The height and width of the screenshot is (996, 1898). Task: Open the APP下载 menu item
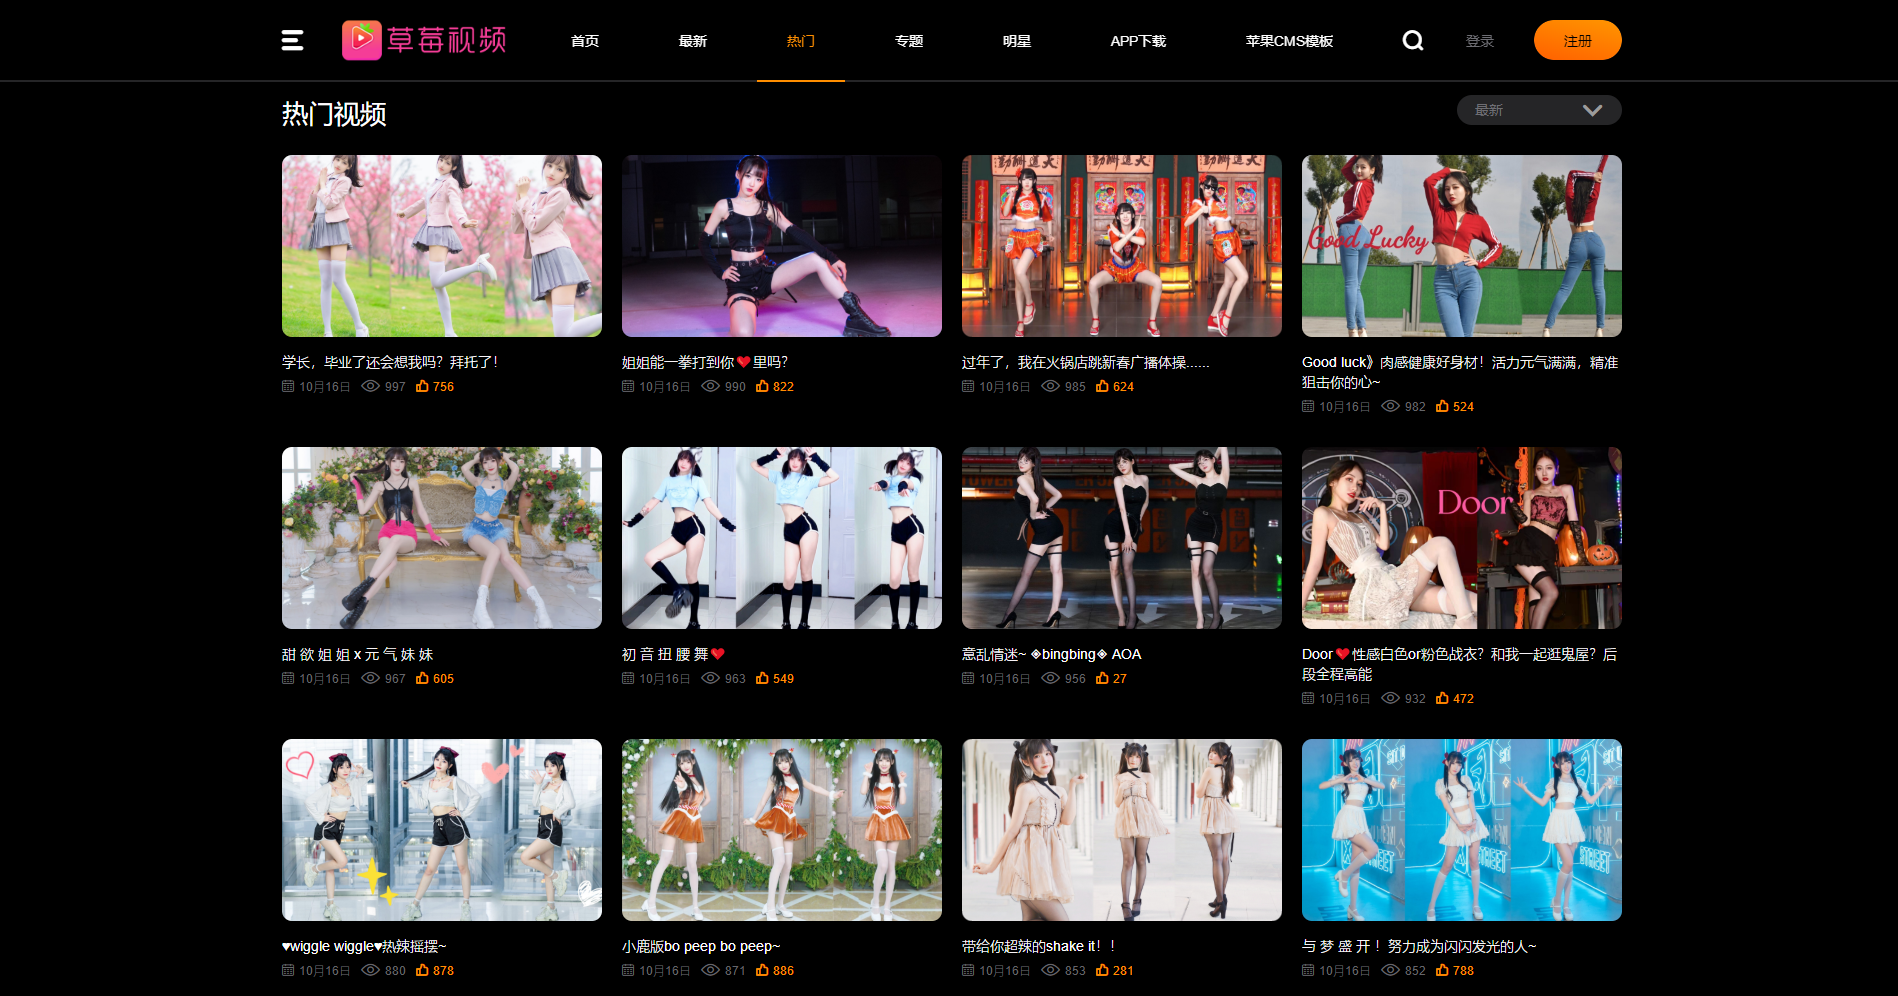point(1138,41)
